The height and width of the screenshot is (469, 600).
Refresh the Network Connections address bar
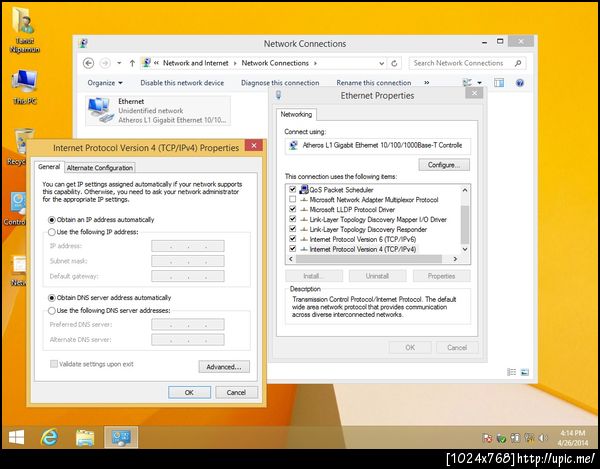pyautogui.click(x=394, y=63)
